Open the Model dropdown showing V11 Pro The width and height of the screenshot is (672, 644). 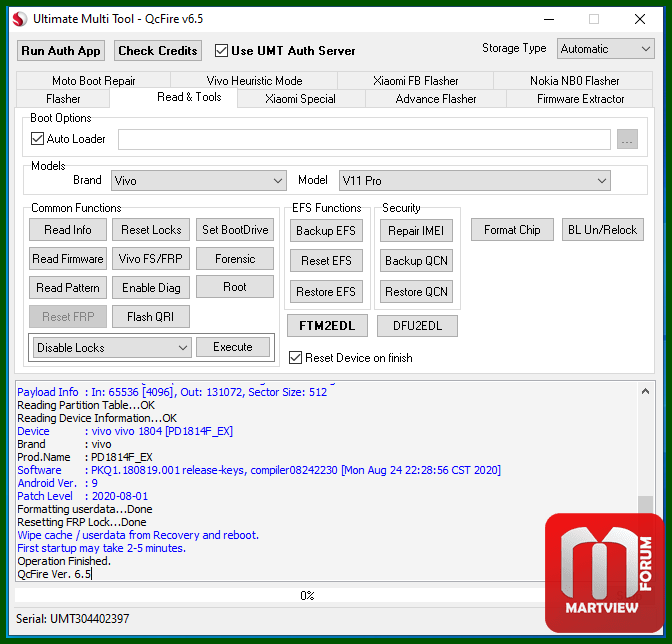click(x=474, y=181)
